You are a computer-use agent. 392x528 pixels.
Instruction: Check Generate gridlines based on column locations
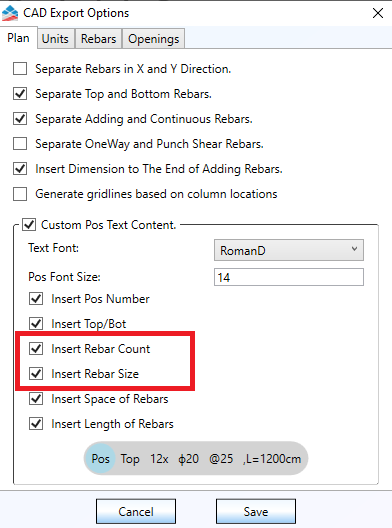[x=20, y=194]
